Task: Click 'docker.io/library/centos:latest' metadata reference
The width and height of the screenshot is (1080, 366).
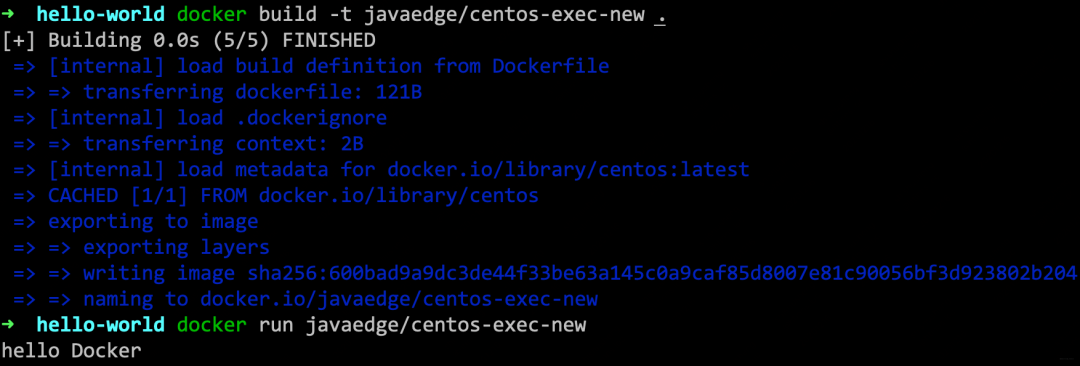Action: coord(568,170)
